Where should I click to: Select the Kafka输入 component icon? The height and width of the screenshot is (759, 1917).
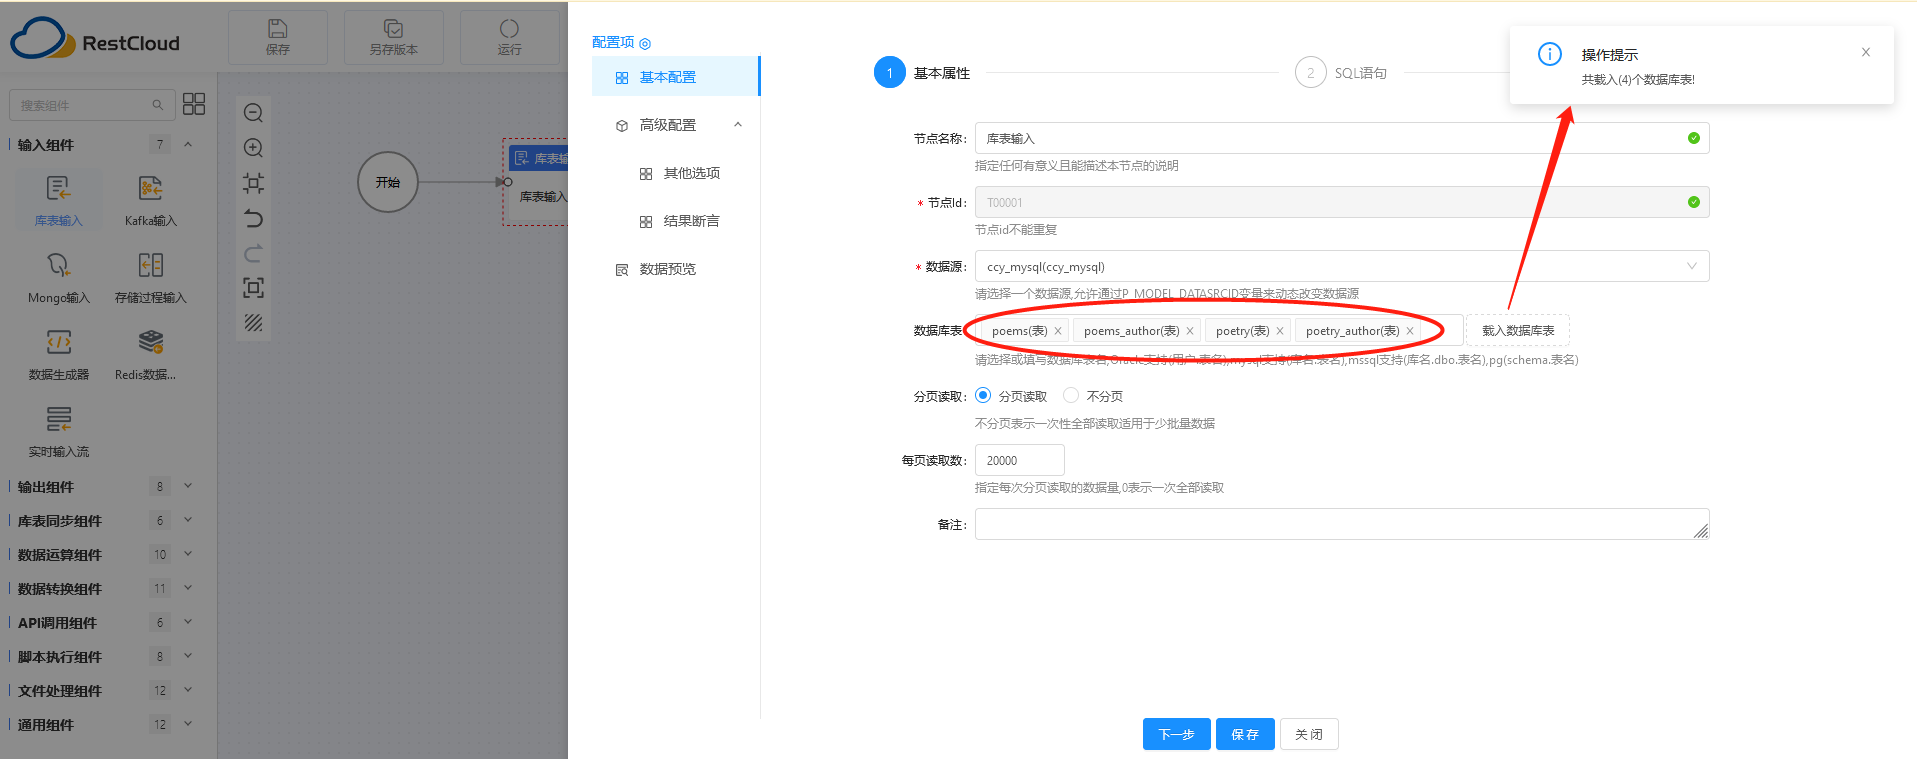tap(150, 188)
